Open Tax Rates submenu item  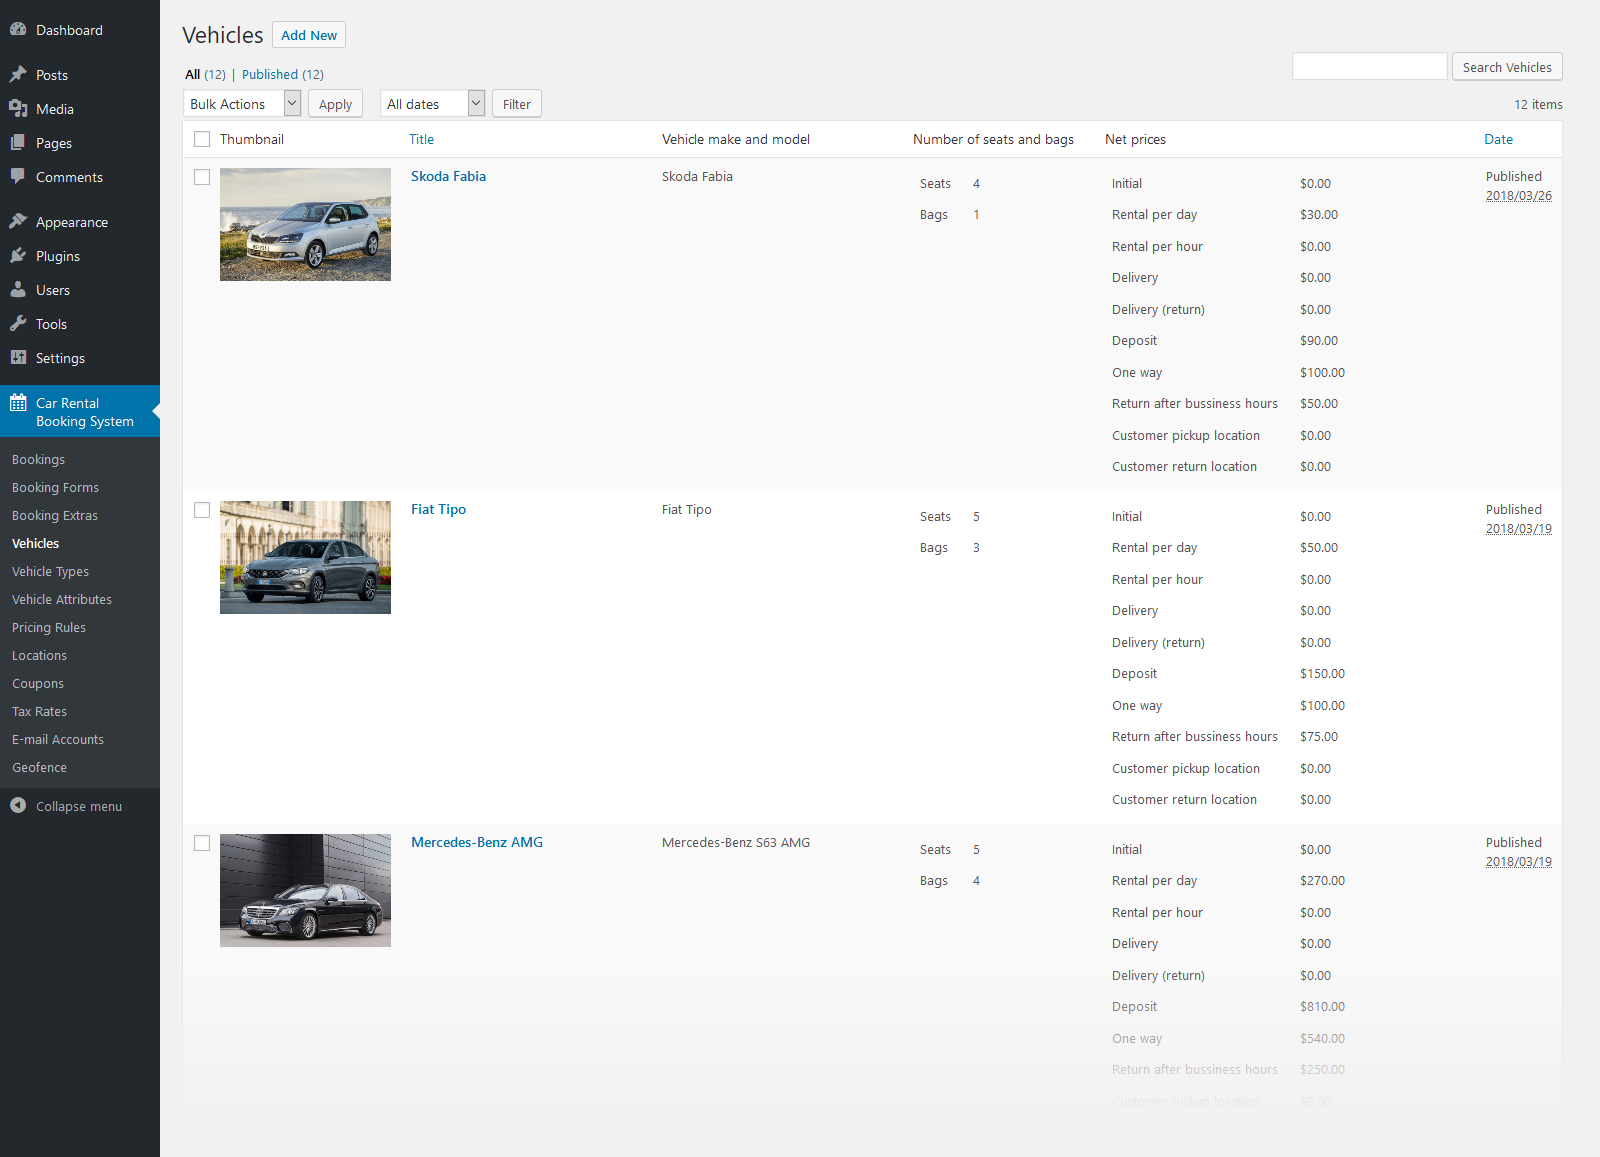[40, 712]
